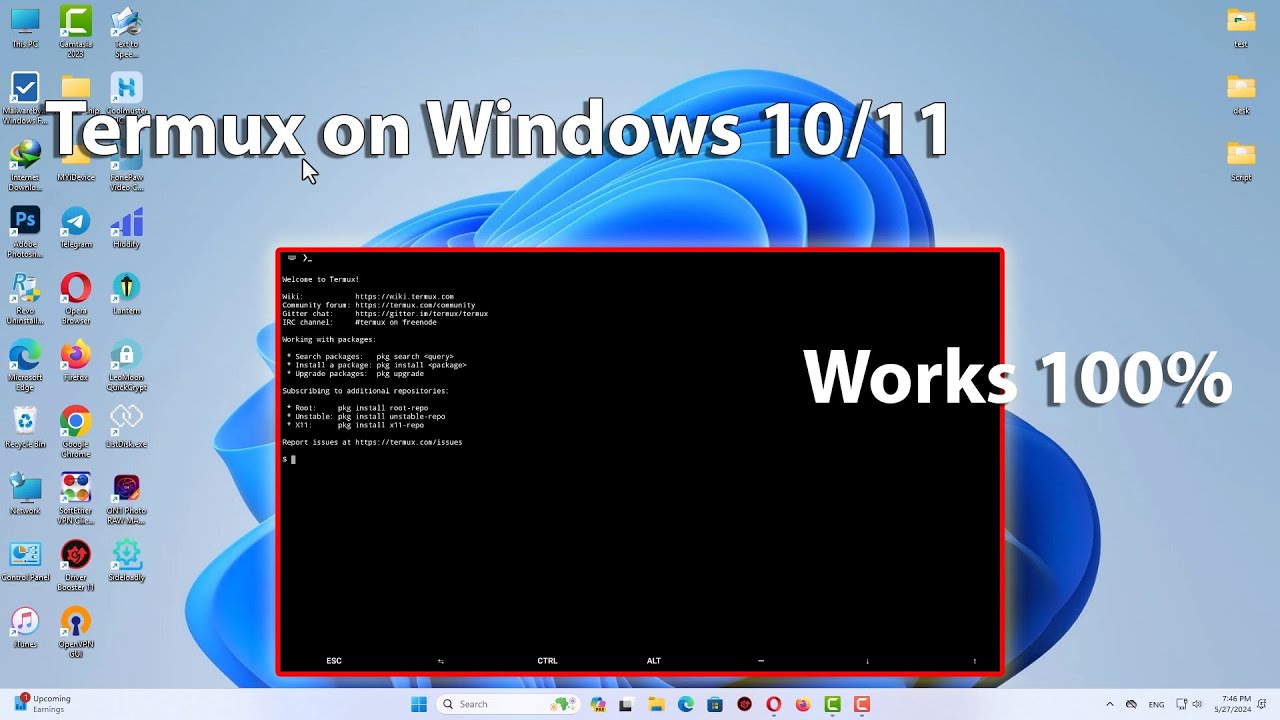Open Firefox from the taskbar
Image resolution: width=1280 pixels, height=720 pixels.
802,704
